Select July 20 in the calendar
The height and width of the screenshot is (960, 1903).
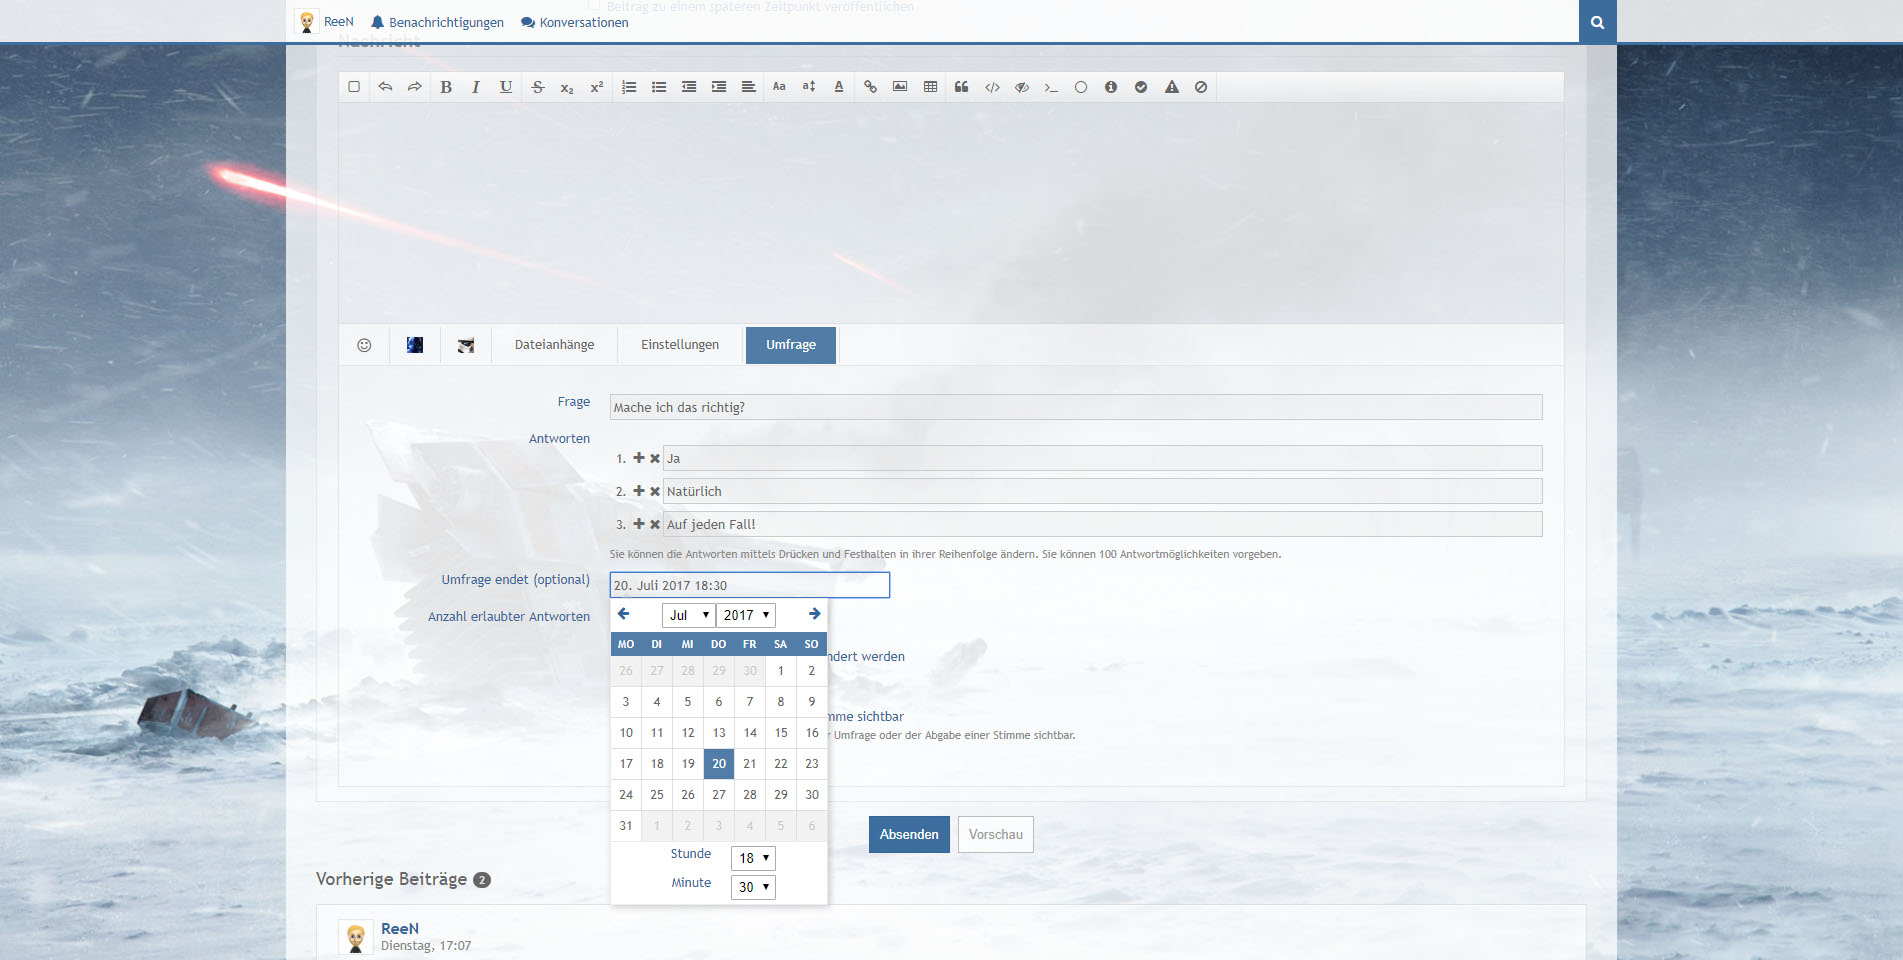coord(719,764)
